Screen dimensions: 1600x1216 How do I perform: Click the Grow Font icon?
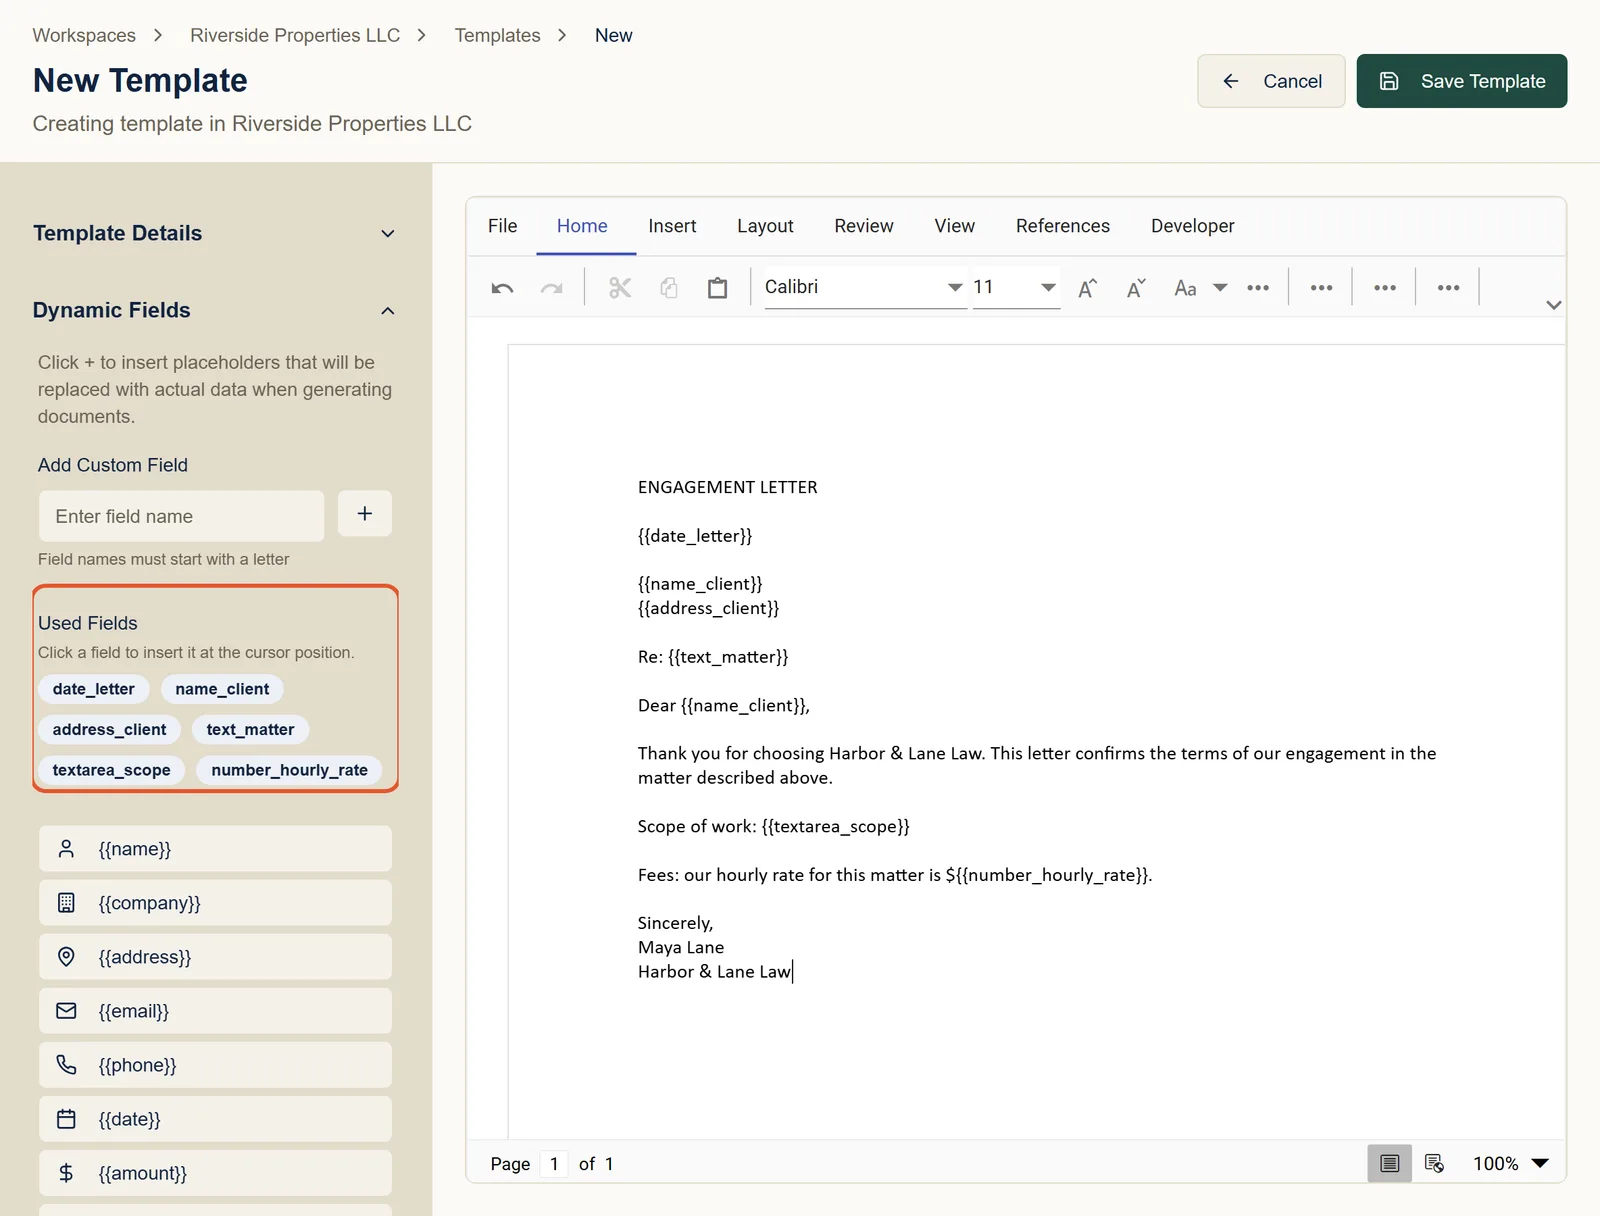click(x=1088, y=288)
